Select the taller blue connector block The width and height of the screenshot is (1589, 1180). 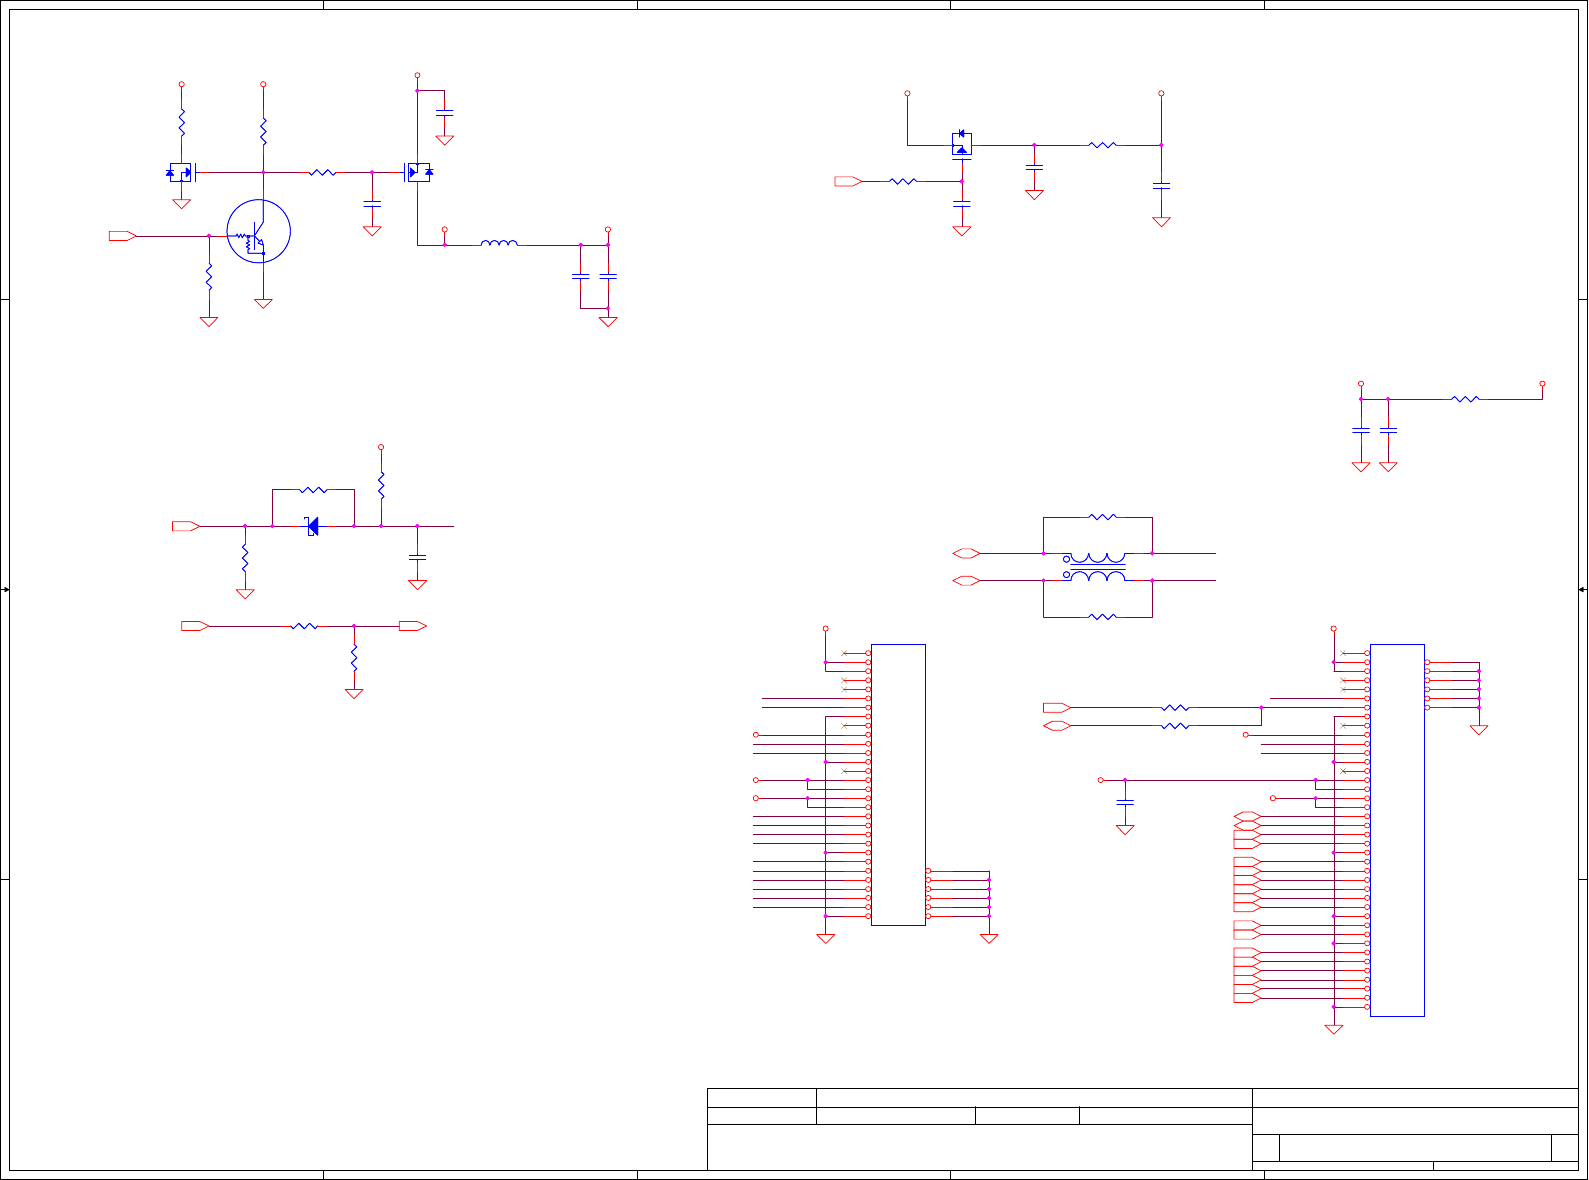point(1397,830)
